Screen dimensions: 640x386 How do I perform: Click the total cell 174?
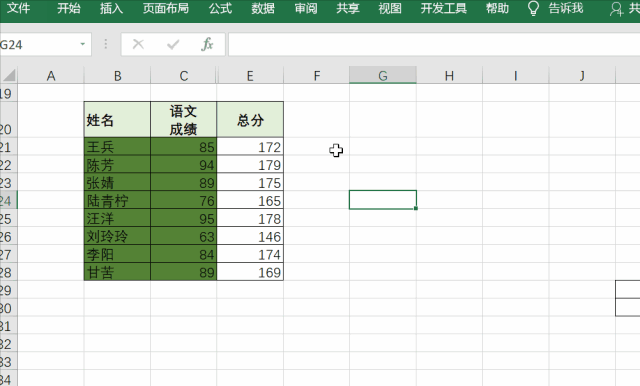[250, 254]
